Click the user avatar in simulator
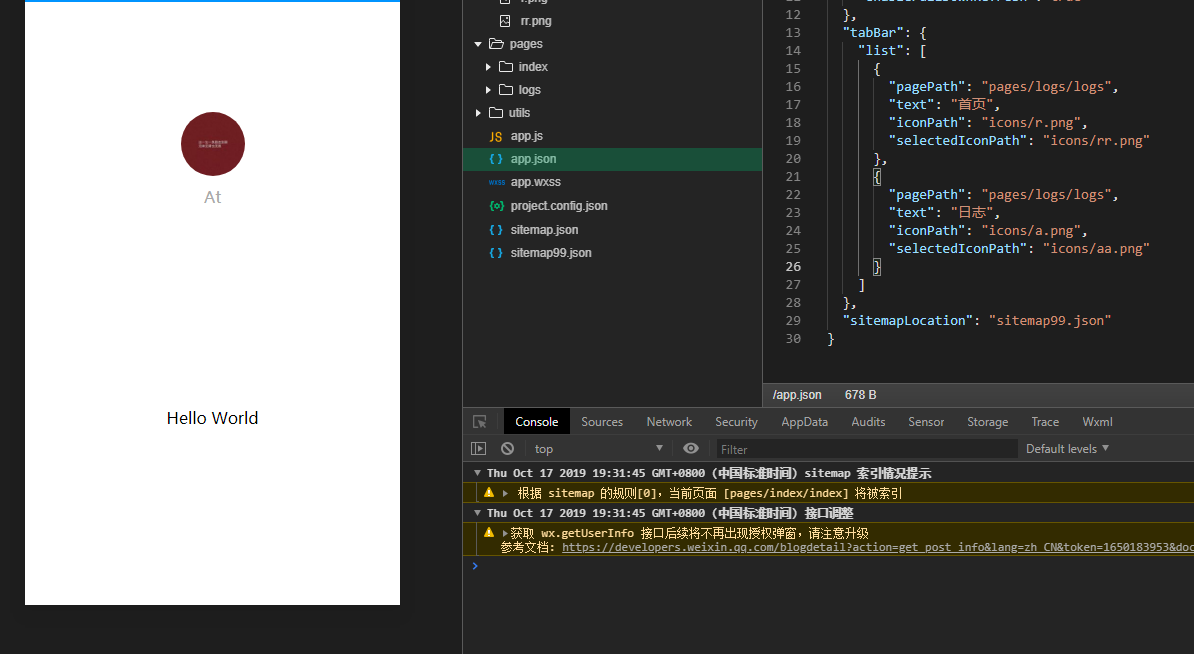Screen dimensions: 1194x654 click(213, 144)
